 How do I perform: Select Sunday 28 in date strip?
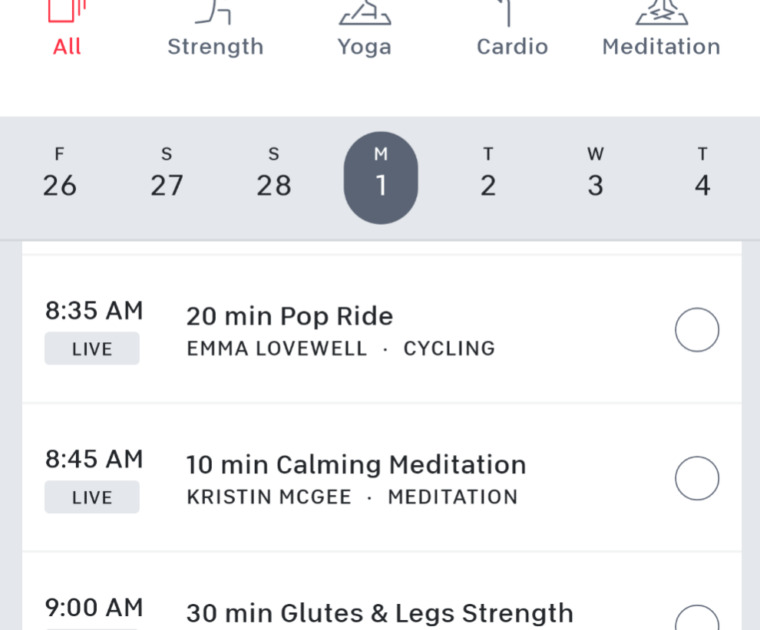(274, 173)
